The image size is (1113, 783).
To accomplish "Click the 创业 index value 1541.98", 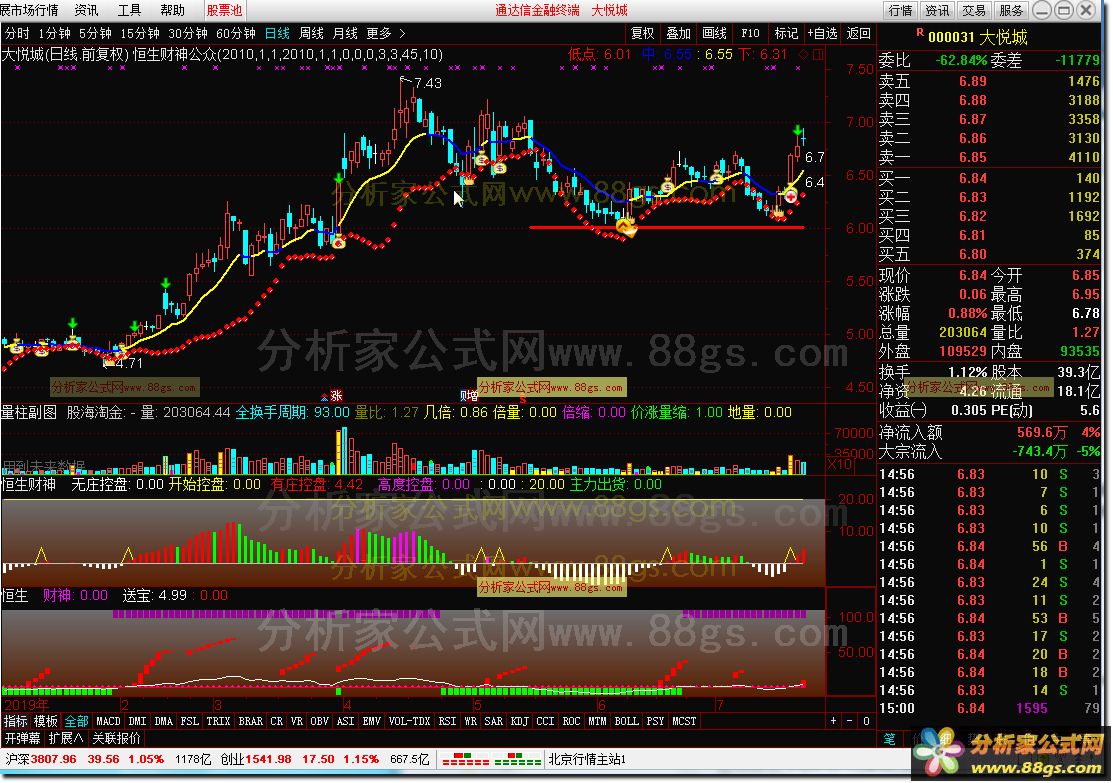I will coord(268,760).
